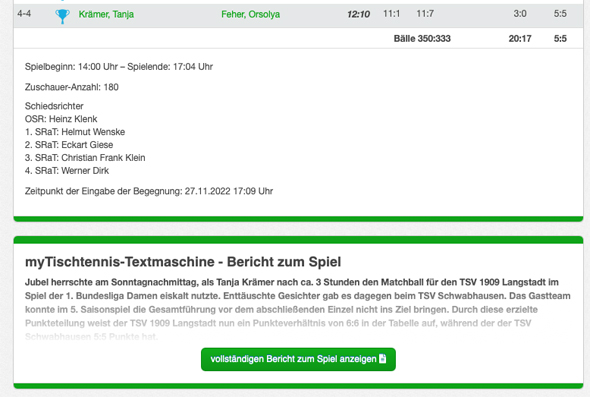This screenshot has width=590, height=397.
Task: Click the blue trophy icon beside Krämer, Tanja
Action: (62, 16)
